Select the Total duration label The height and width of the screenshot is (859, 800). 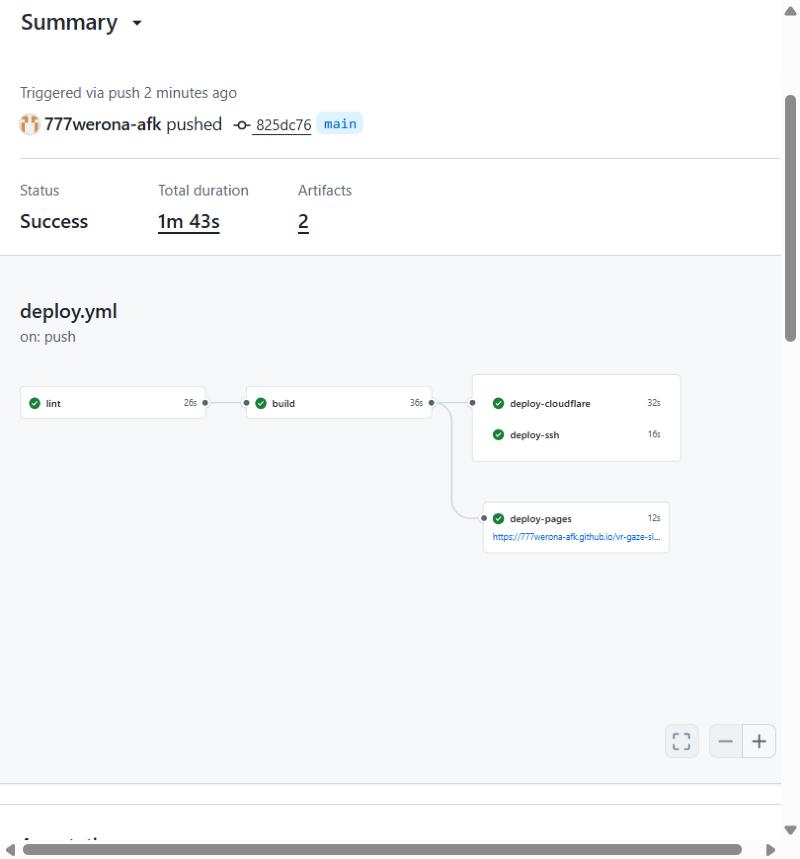(203, 190)
